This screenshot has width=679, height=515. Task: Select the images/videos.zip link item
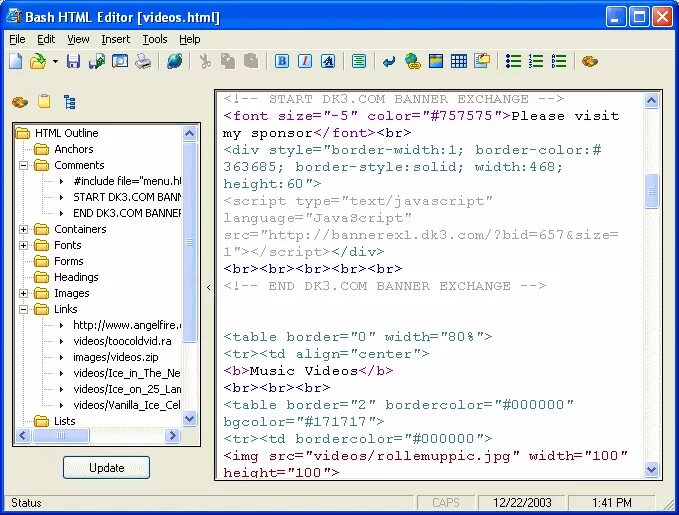(x=116, y=357)
